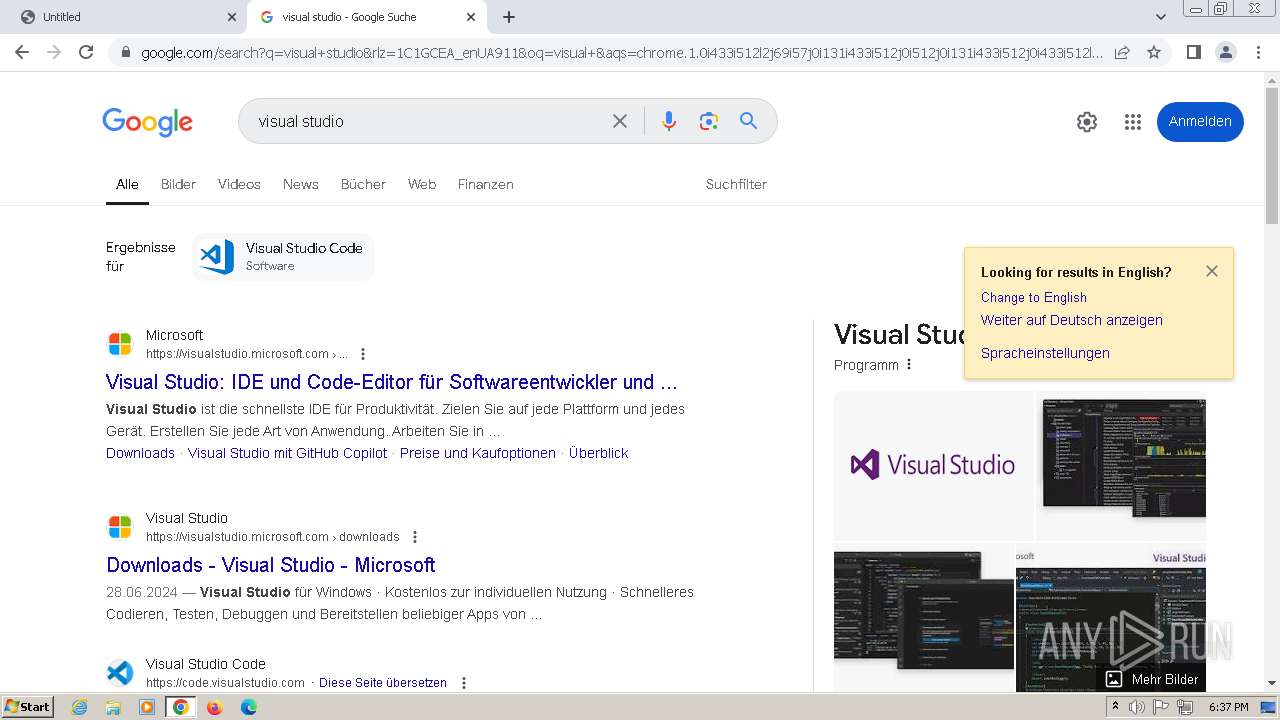The width and height of the screenshot is (1280, 720).
Task: Open the Windows Start menu
Action: [28, 707]
